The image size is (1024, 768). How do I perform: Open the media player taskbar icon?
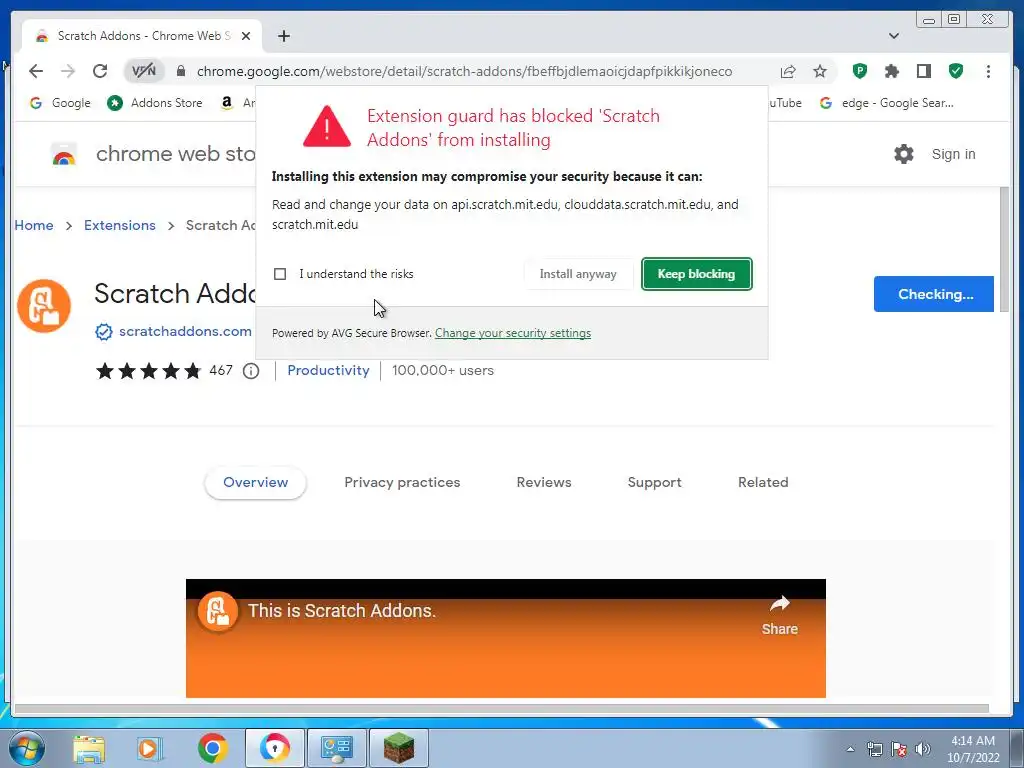150,748
